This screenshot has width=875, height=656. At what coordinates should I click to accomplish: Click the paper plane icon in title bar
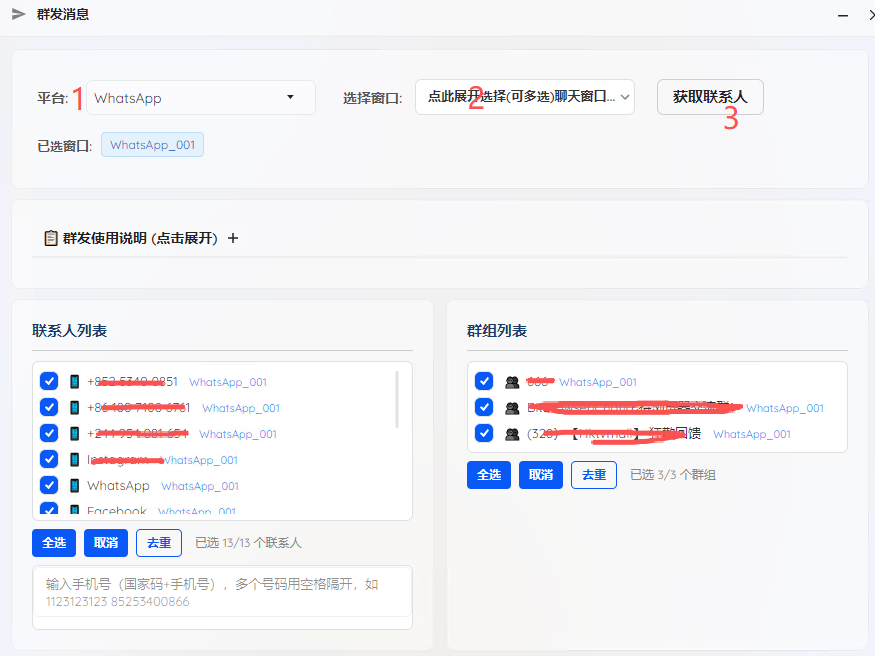[19, 14]
